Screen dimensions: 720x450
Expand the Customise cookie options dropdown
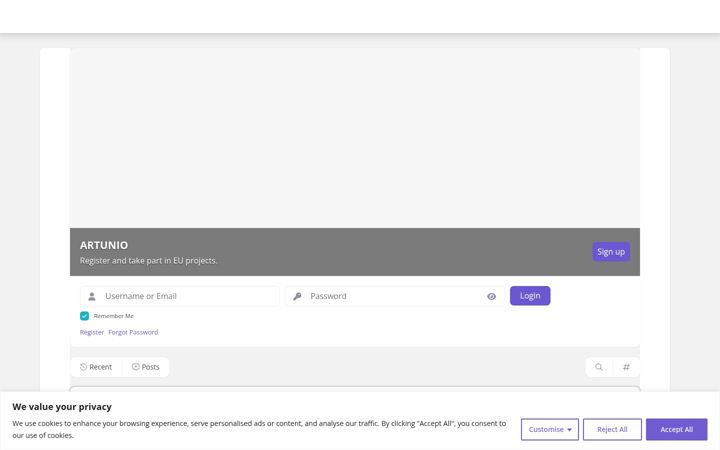point(550,429)
